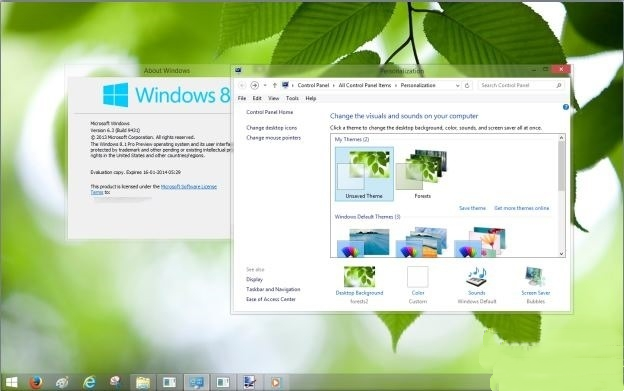Open the Tools menu
Image resolution: width=624 pixels, height=391 pixels.
pyautogui.click(x=292, y=98)
